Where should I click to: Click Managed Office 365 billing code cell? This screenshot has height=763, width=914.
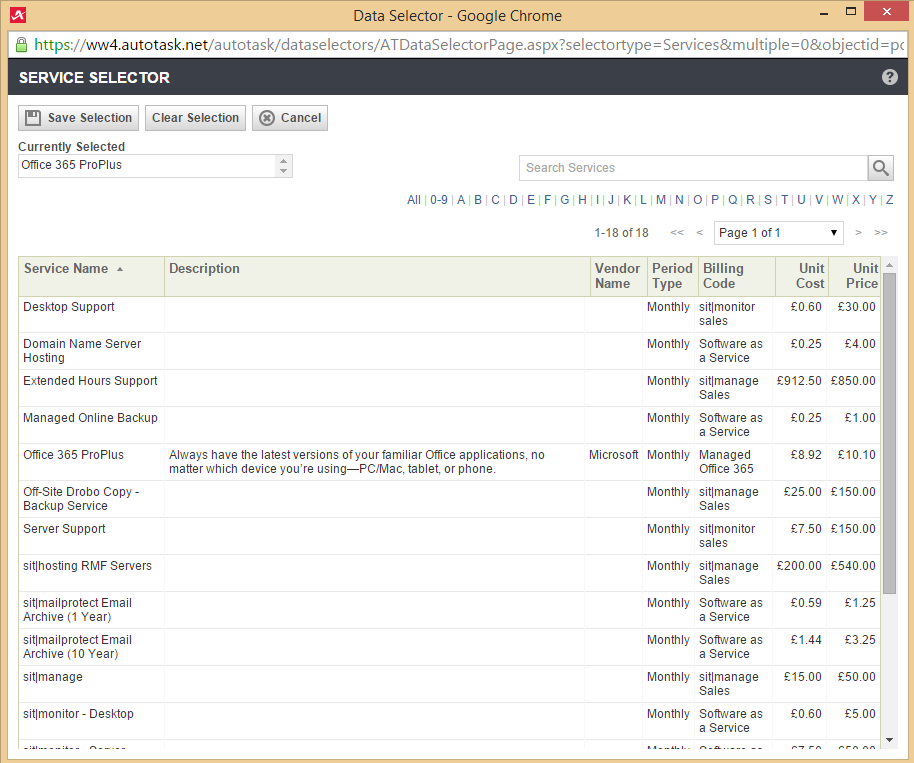click(726, 462)
